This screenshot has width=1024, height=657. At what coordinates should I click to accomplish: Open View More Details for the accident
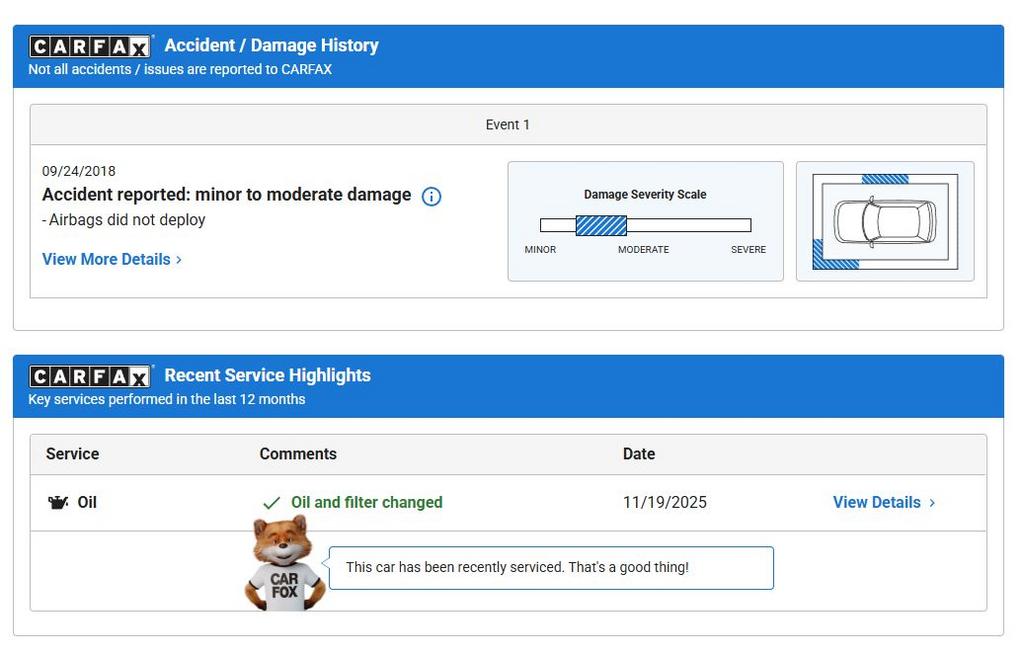[x=106, y=259]
